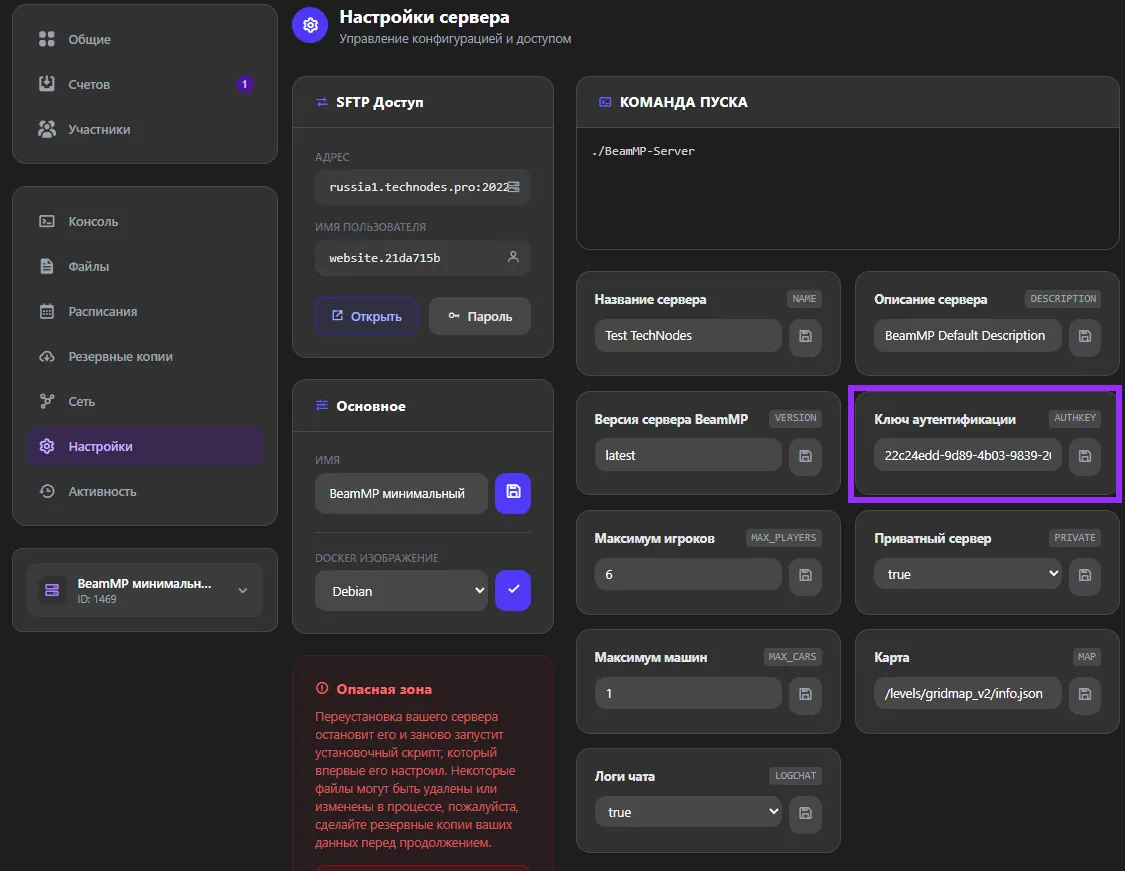
Task: Click the Пароль button
Action: (x=480, y=316)
